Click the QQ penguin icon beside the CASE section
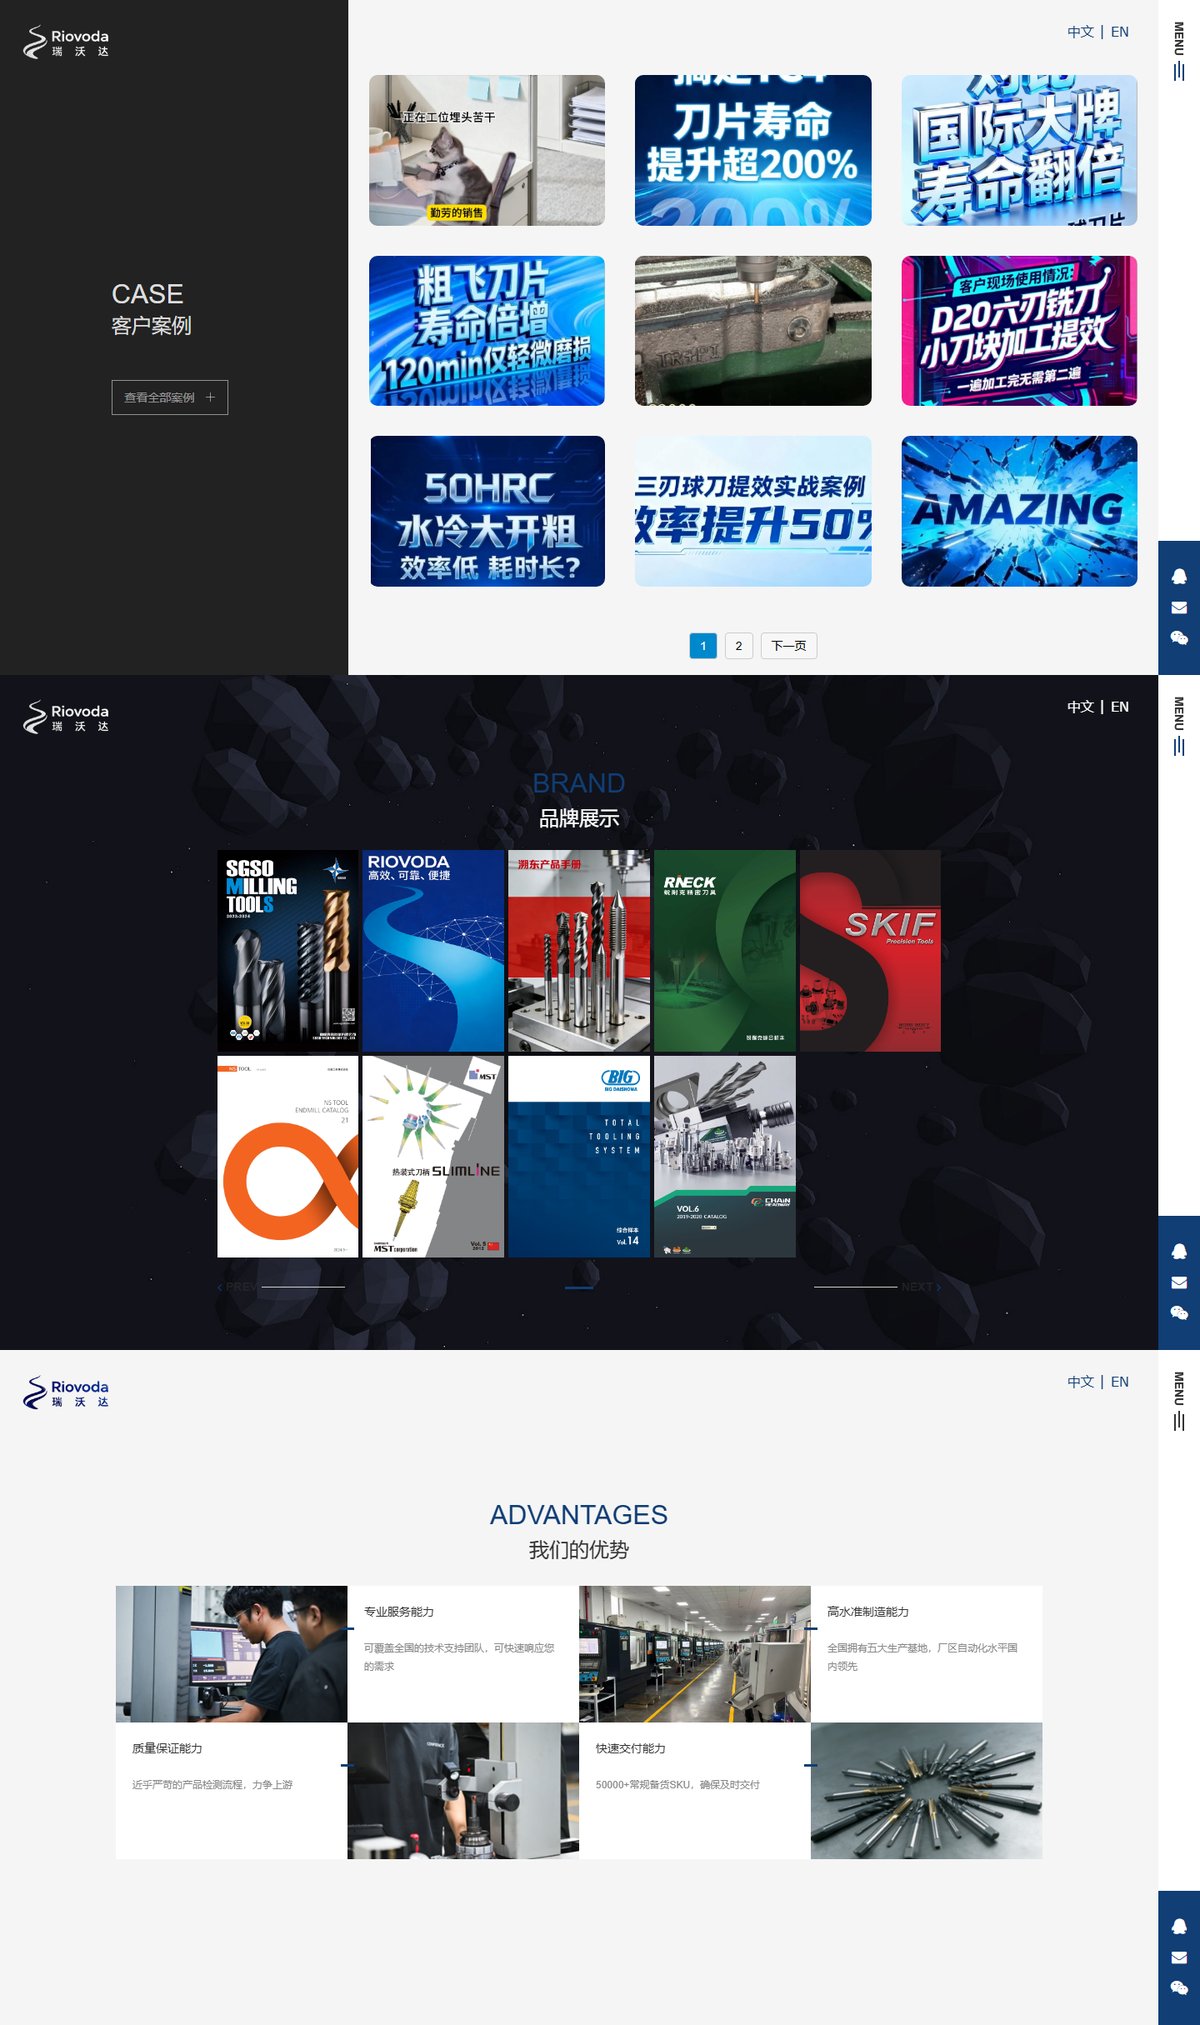This screenshot has height=2025, width=1200. coord(1179,576)
